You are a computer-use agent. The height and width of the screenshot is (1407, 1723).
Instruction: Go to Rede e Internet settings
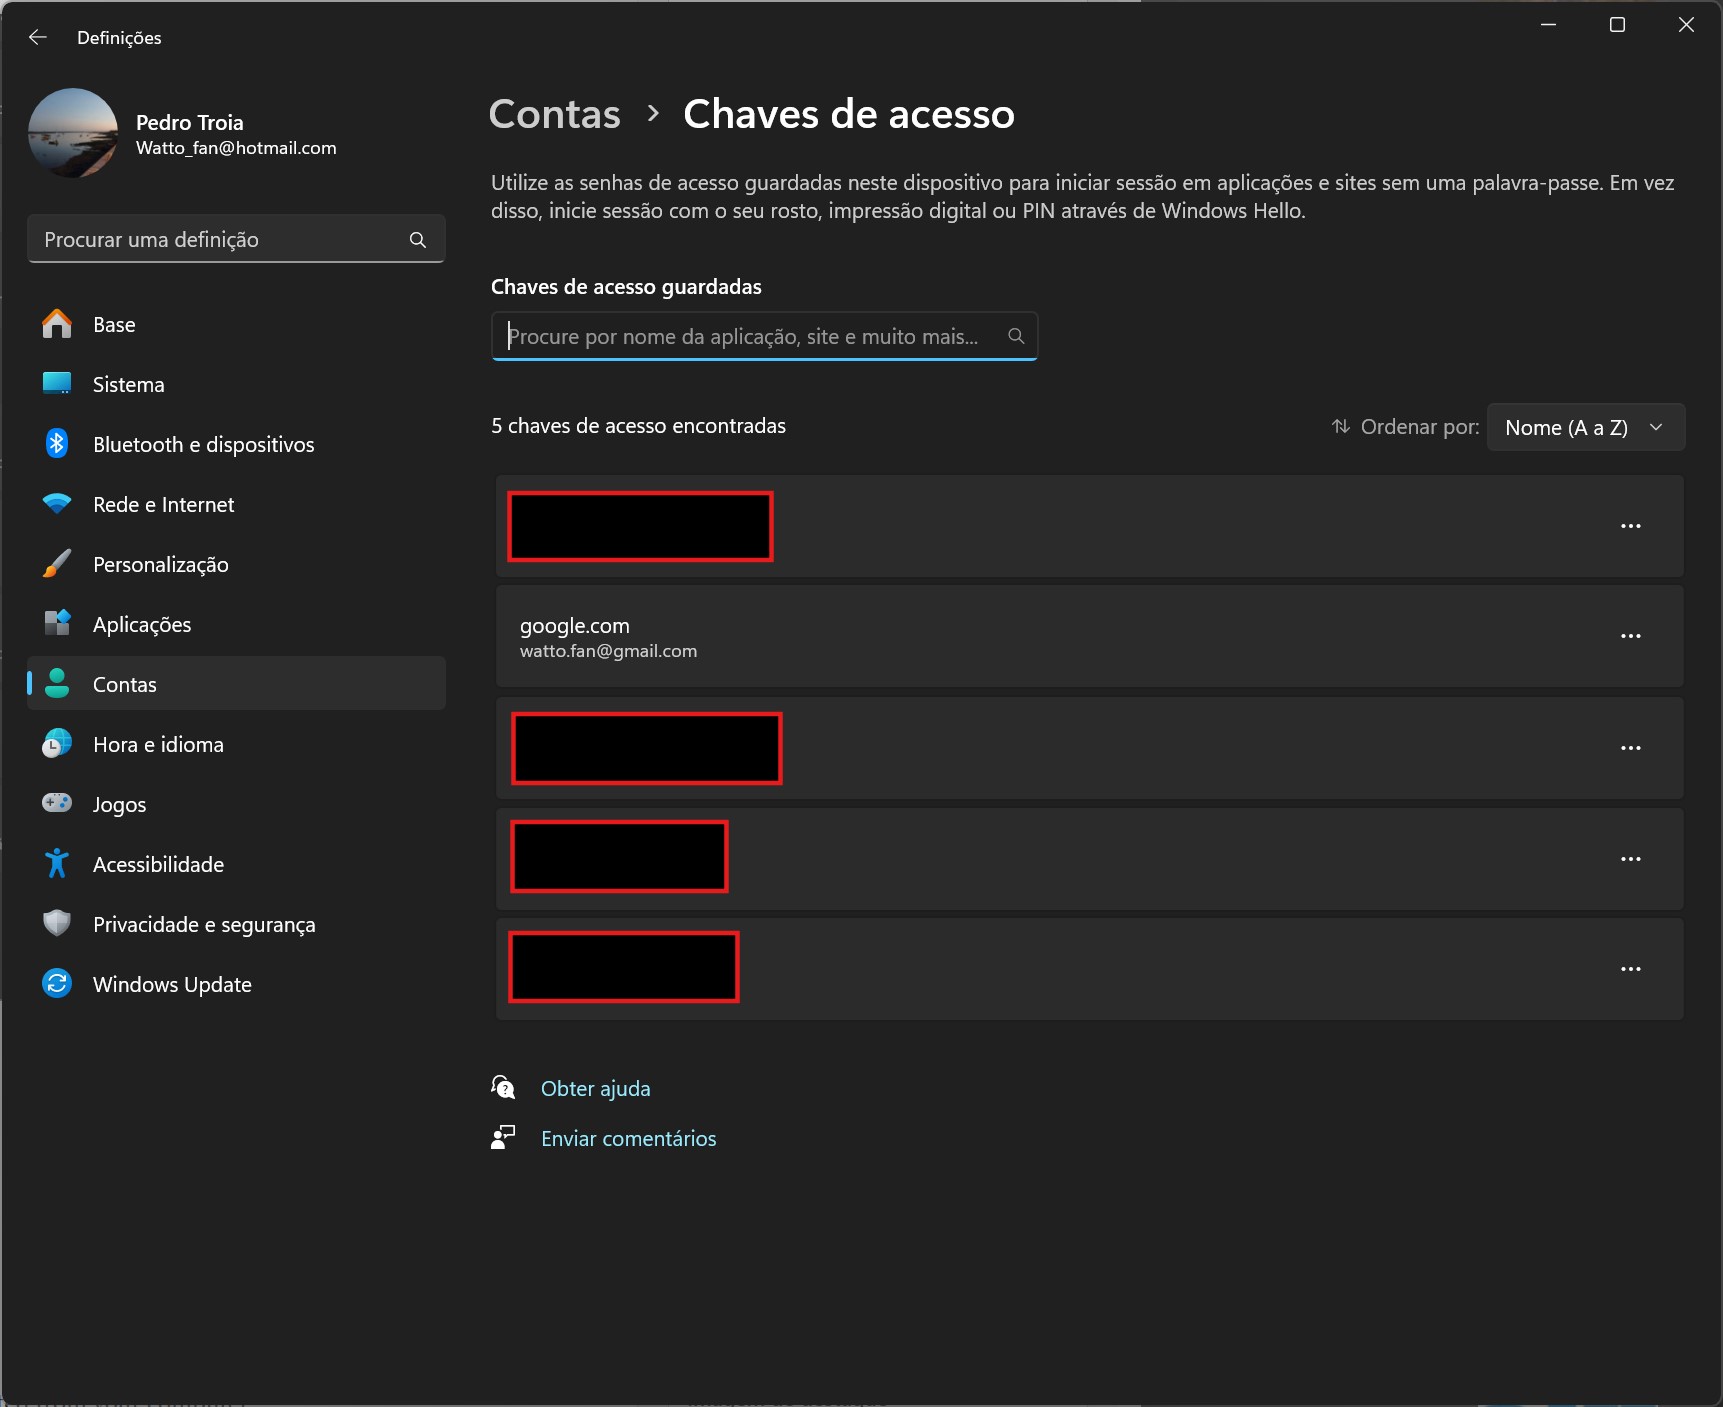point(163,505)
